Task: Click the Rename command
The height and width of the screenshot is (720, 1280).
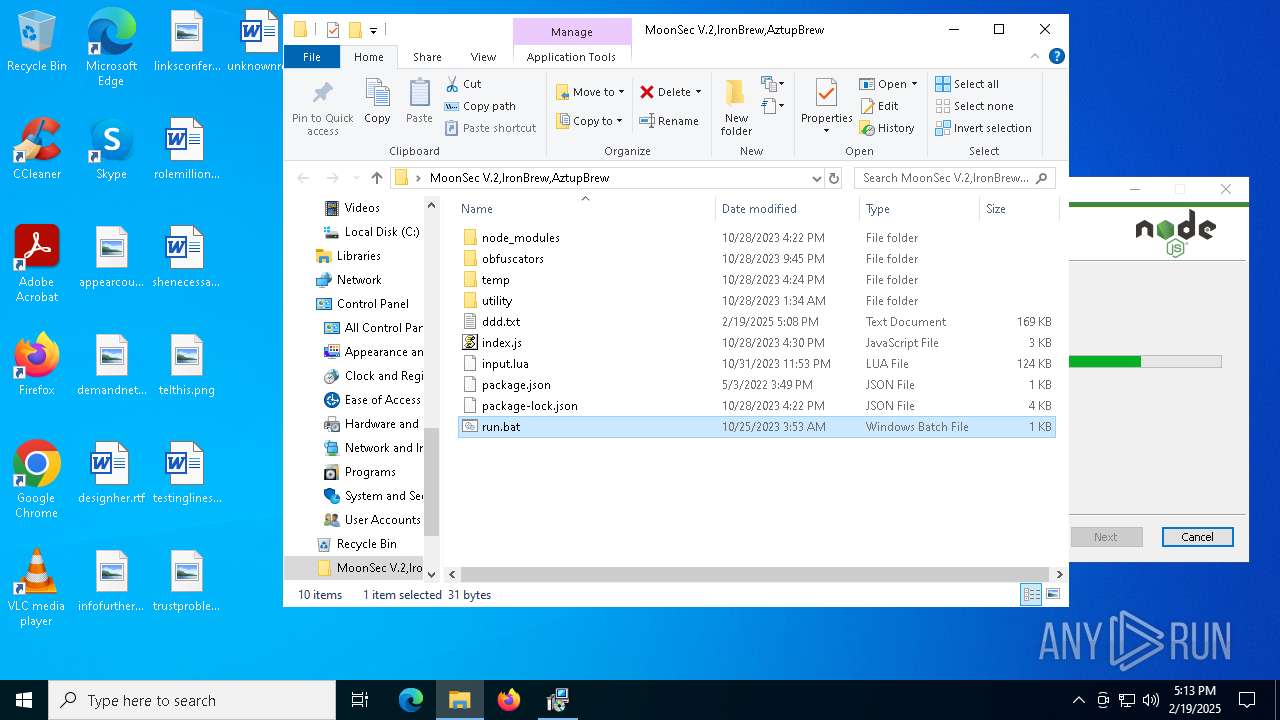Action: 669,121
